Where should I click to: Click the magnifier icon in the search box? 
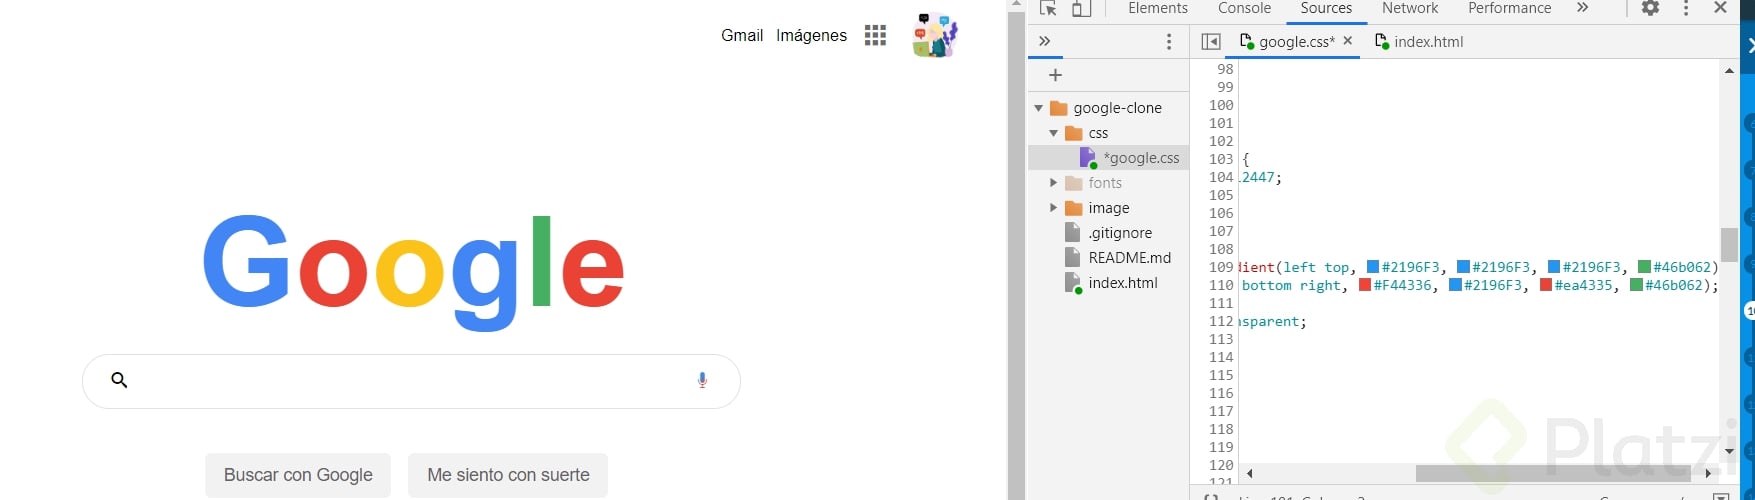(119, 380)
